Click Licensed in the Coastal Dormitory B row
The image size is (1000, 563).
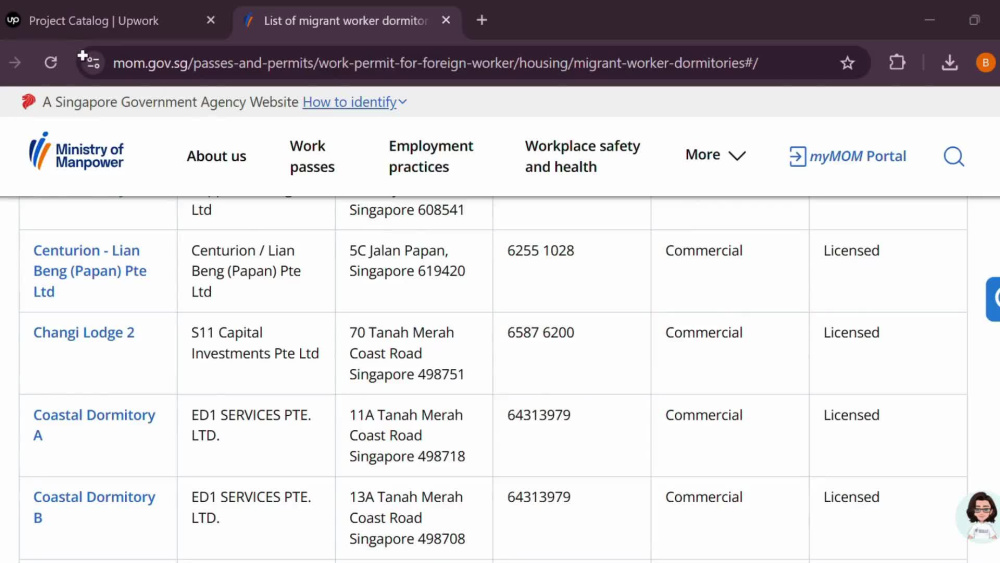pyautogui.click(x=851, y=497)
